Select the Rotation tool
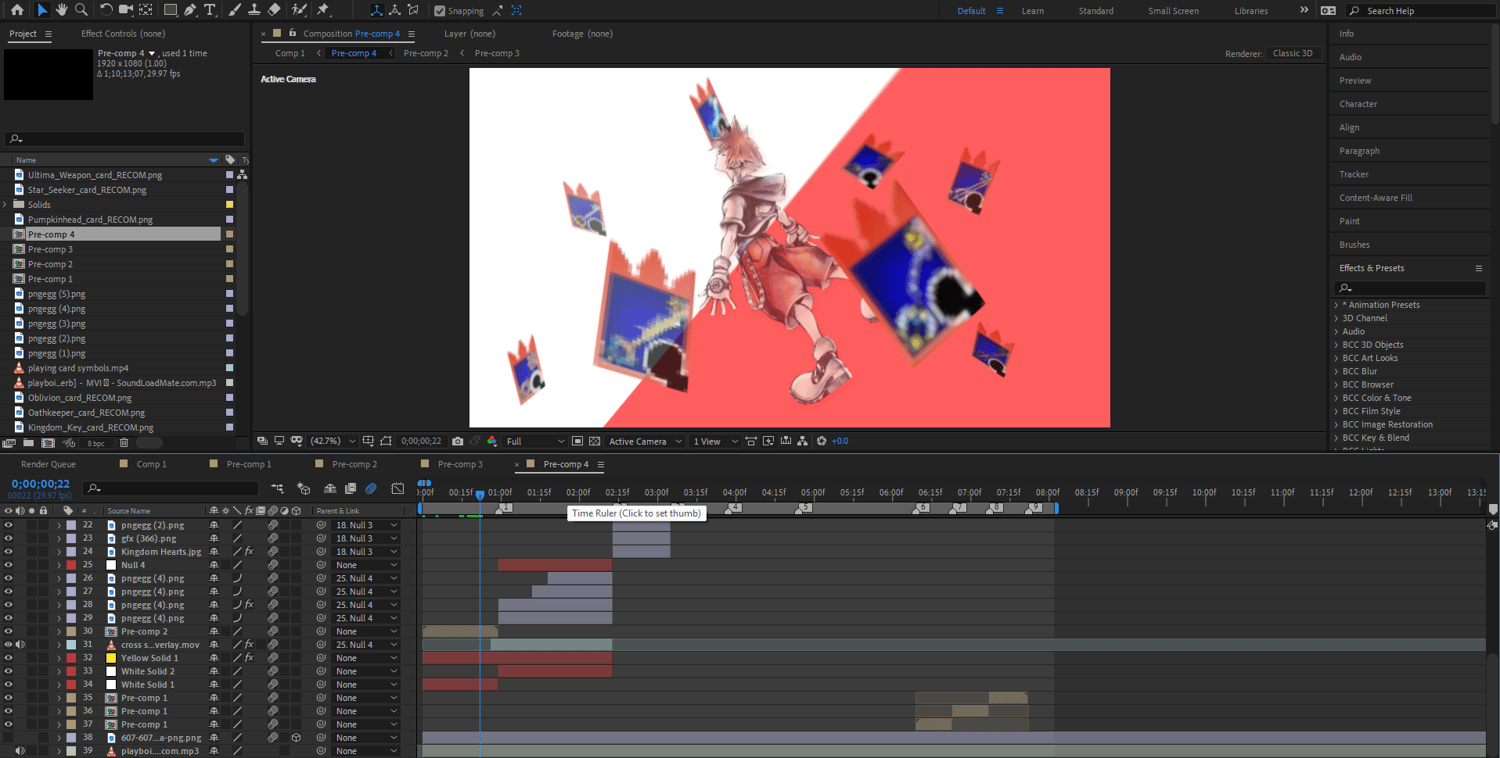 pyautogui.click(x=106, y=10)
